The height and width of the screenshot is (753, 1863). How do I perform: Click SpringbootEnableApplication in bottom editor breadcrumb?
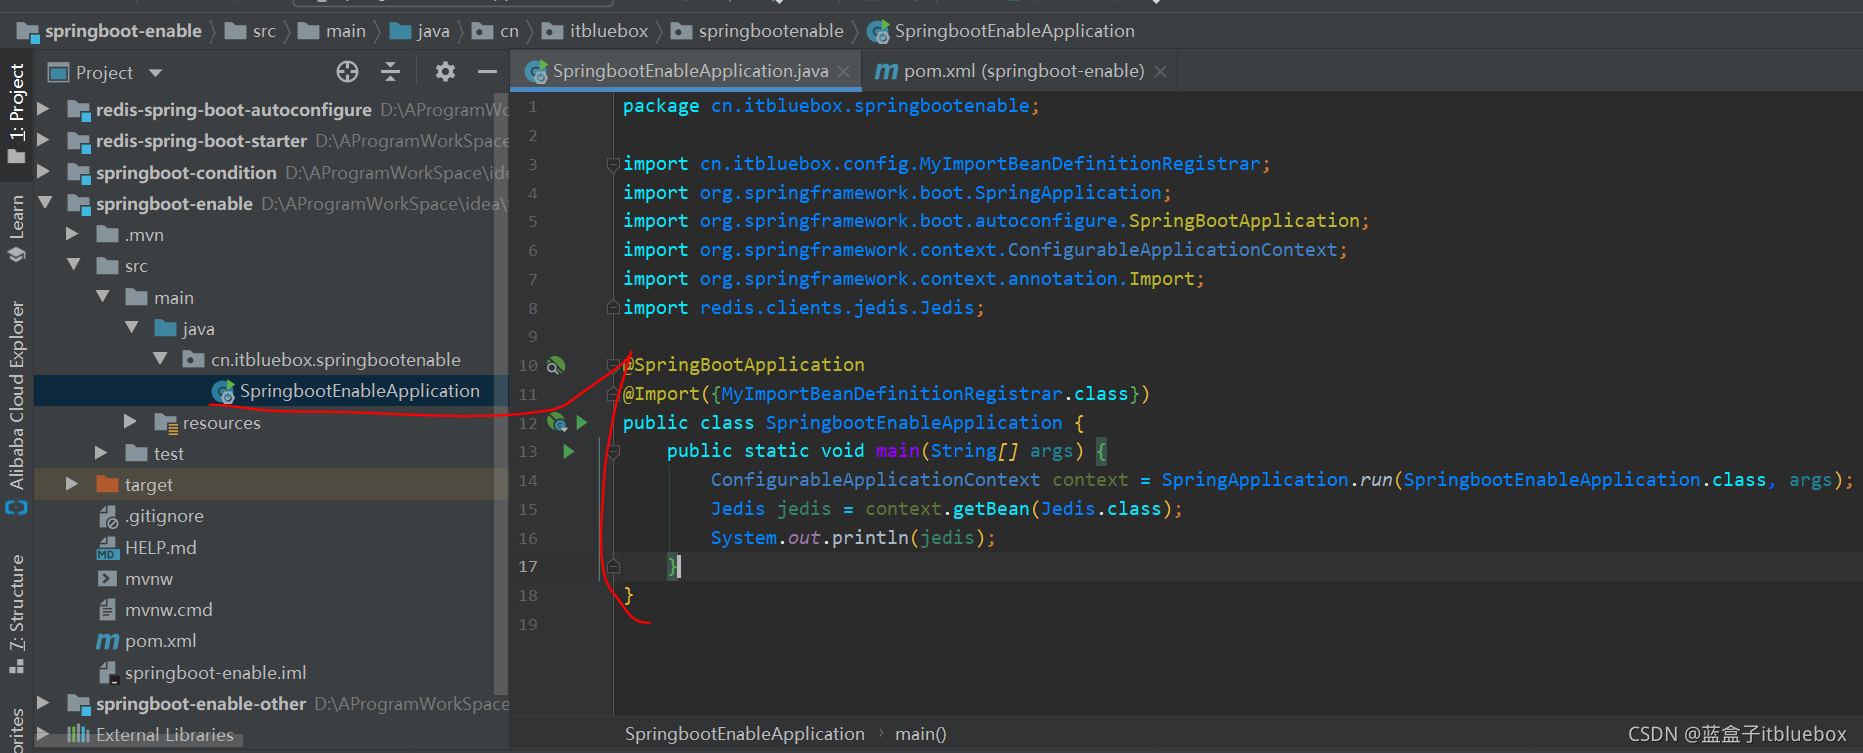click(x=744, y=734)
